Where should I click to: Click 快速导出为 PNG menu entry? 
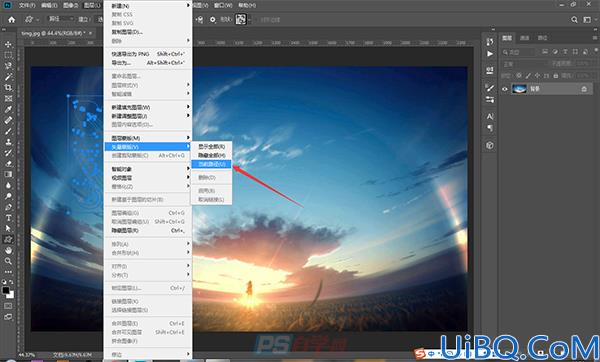point(148,54)
